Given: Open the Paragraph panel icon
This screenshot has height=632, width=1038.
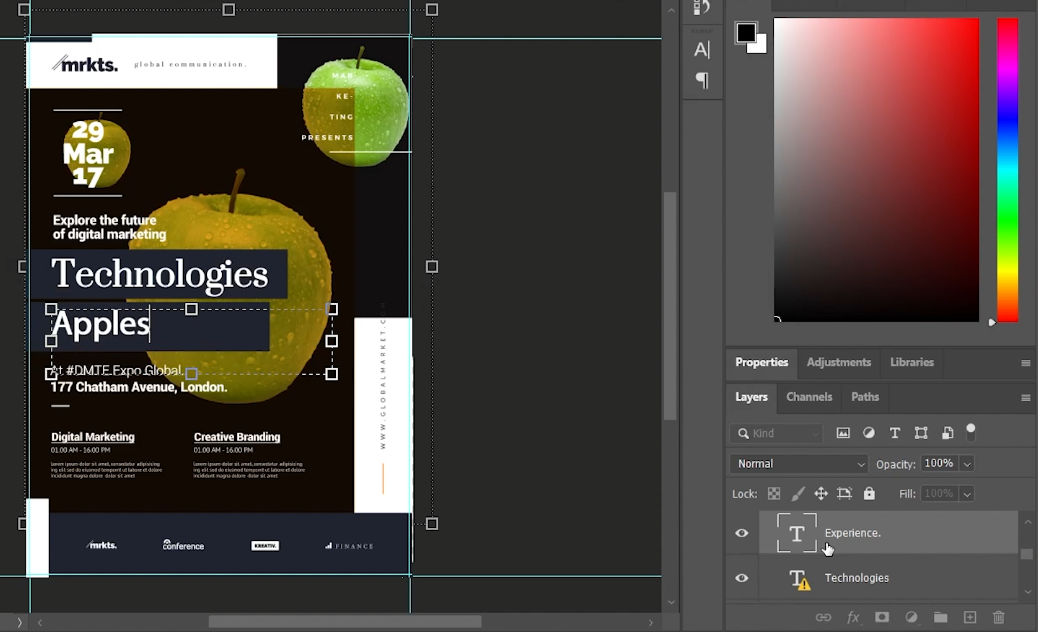Looking at the screenshot, I should (x=702, y=81).
